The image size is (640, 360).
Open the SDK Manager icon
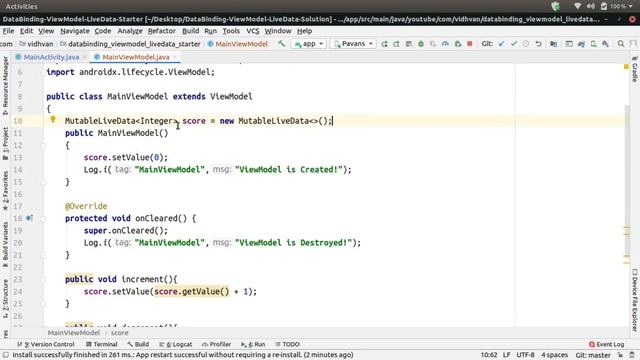tap(606, 44)
